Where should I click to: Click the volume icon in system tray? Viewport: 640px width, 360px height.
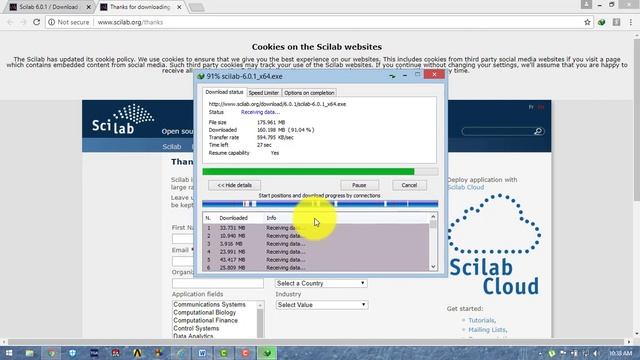pos(596,353)
